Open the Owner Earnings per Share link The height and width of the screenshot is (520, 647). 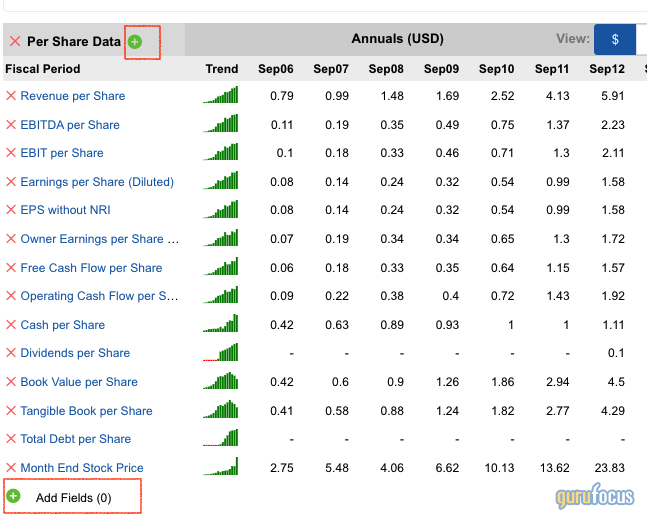pyautogui.click(x=99, y=239)
